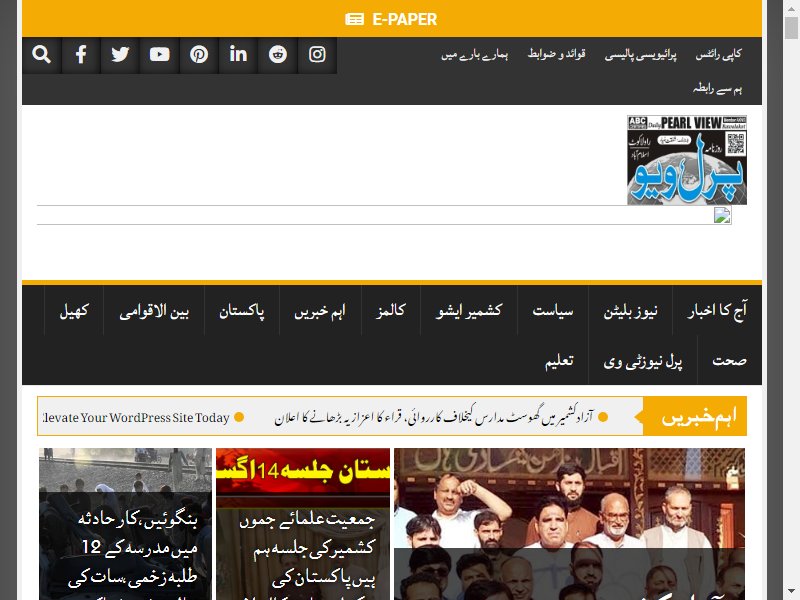The image size is (800, 600).
Task: Click the Pinterest icon
Action: point(198,55)
